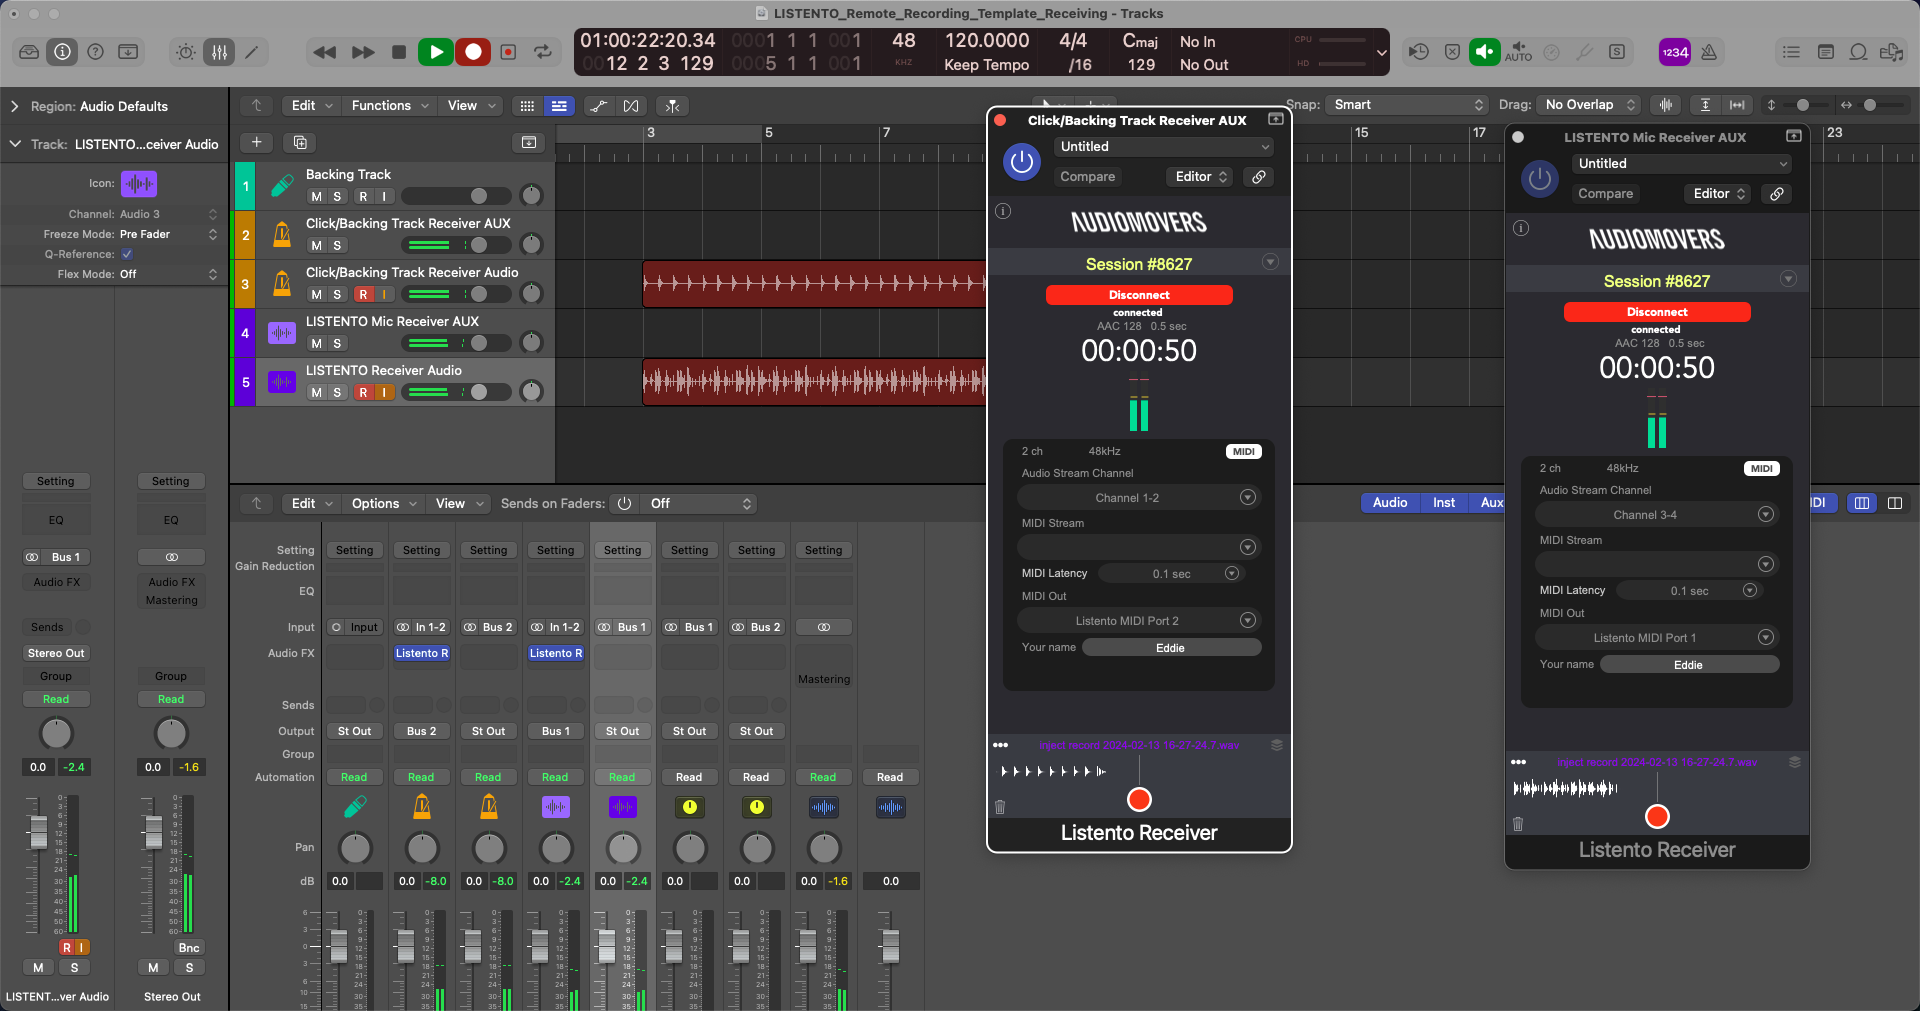Click the Tuner fork icon

click(x=1585, y=52)
